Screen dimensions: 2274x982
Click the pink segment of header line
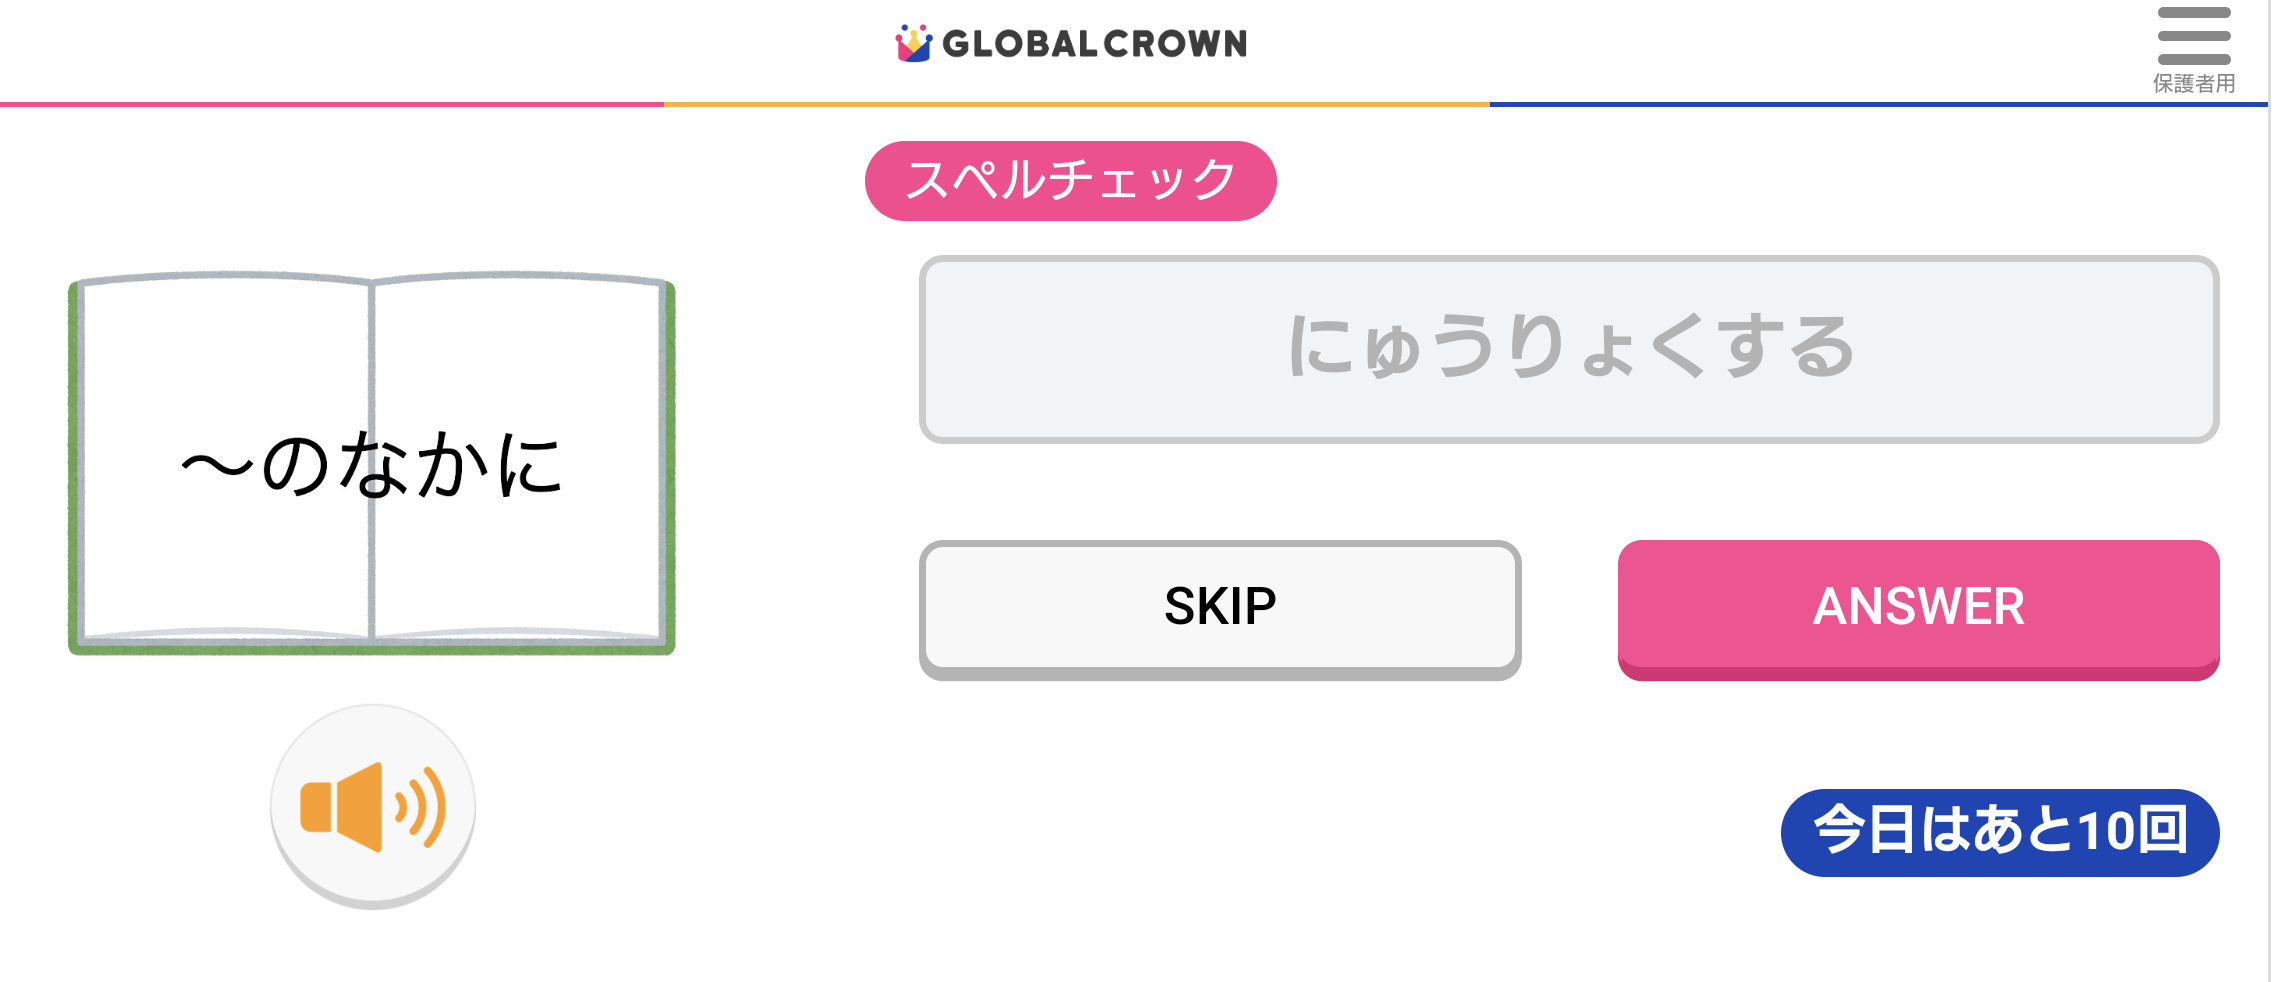[330, 104]
